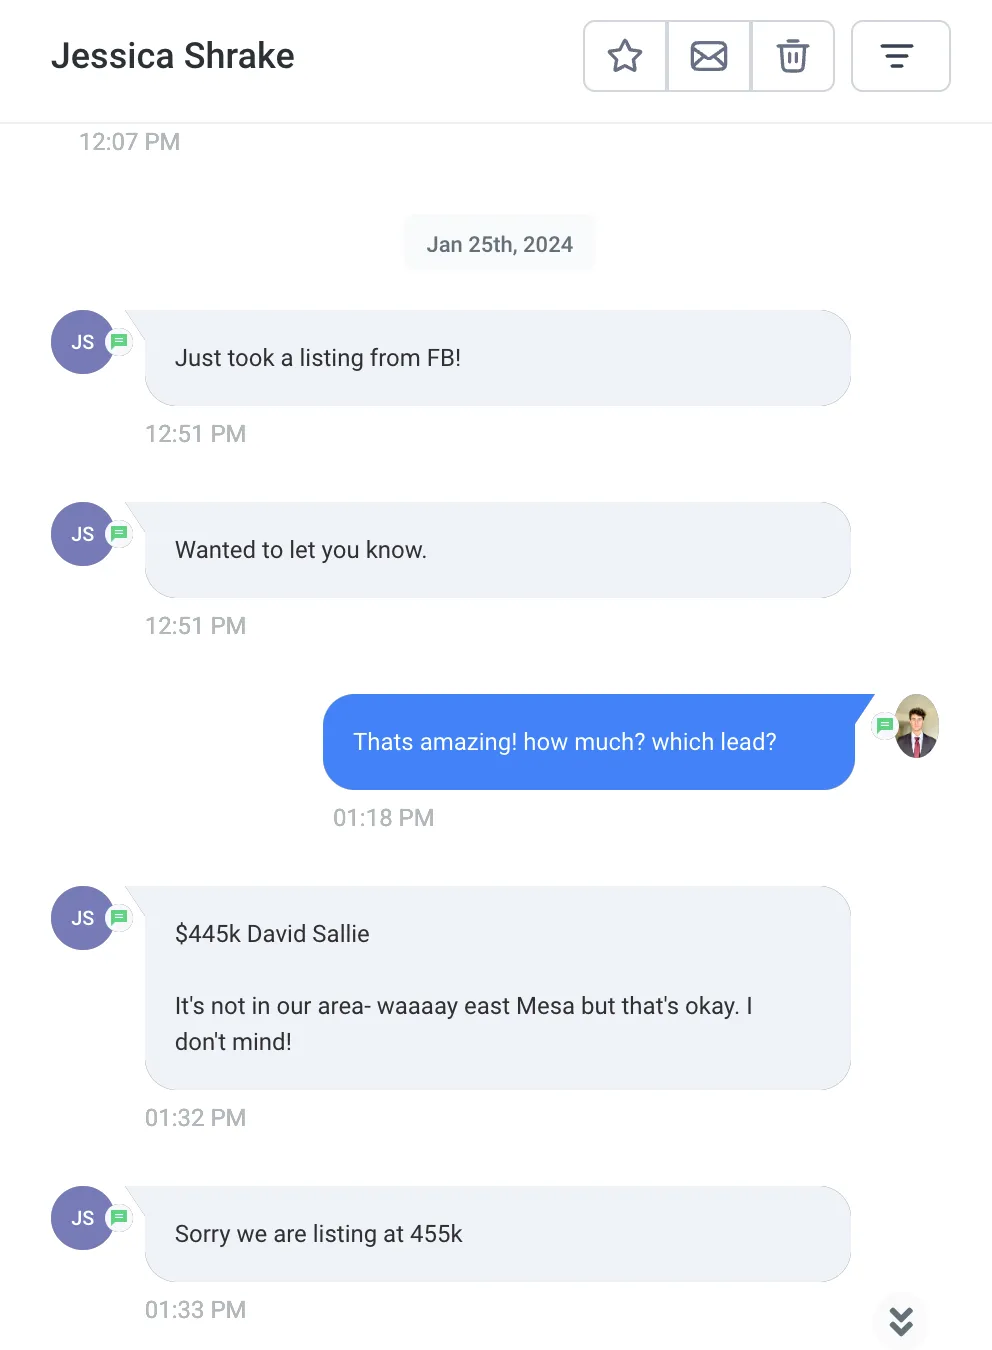992x1350 pixels.
Task: Click the Jessica Shrake contact name header
Action: [173, 56]
